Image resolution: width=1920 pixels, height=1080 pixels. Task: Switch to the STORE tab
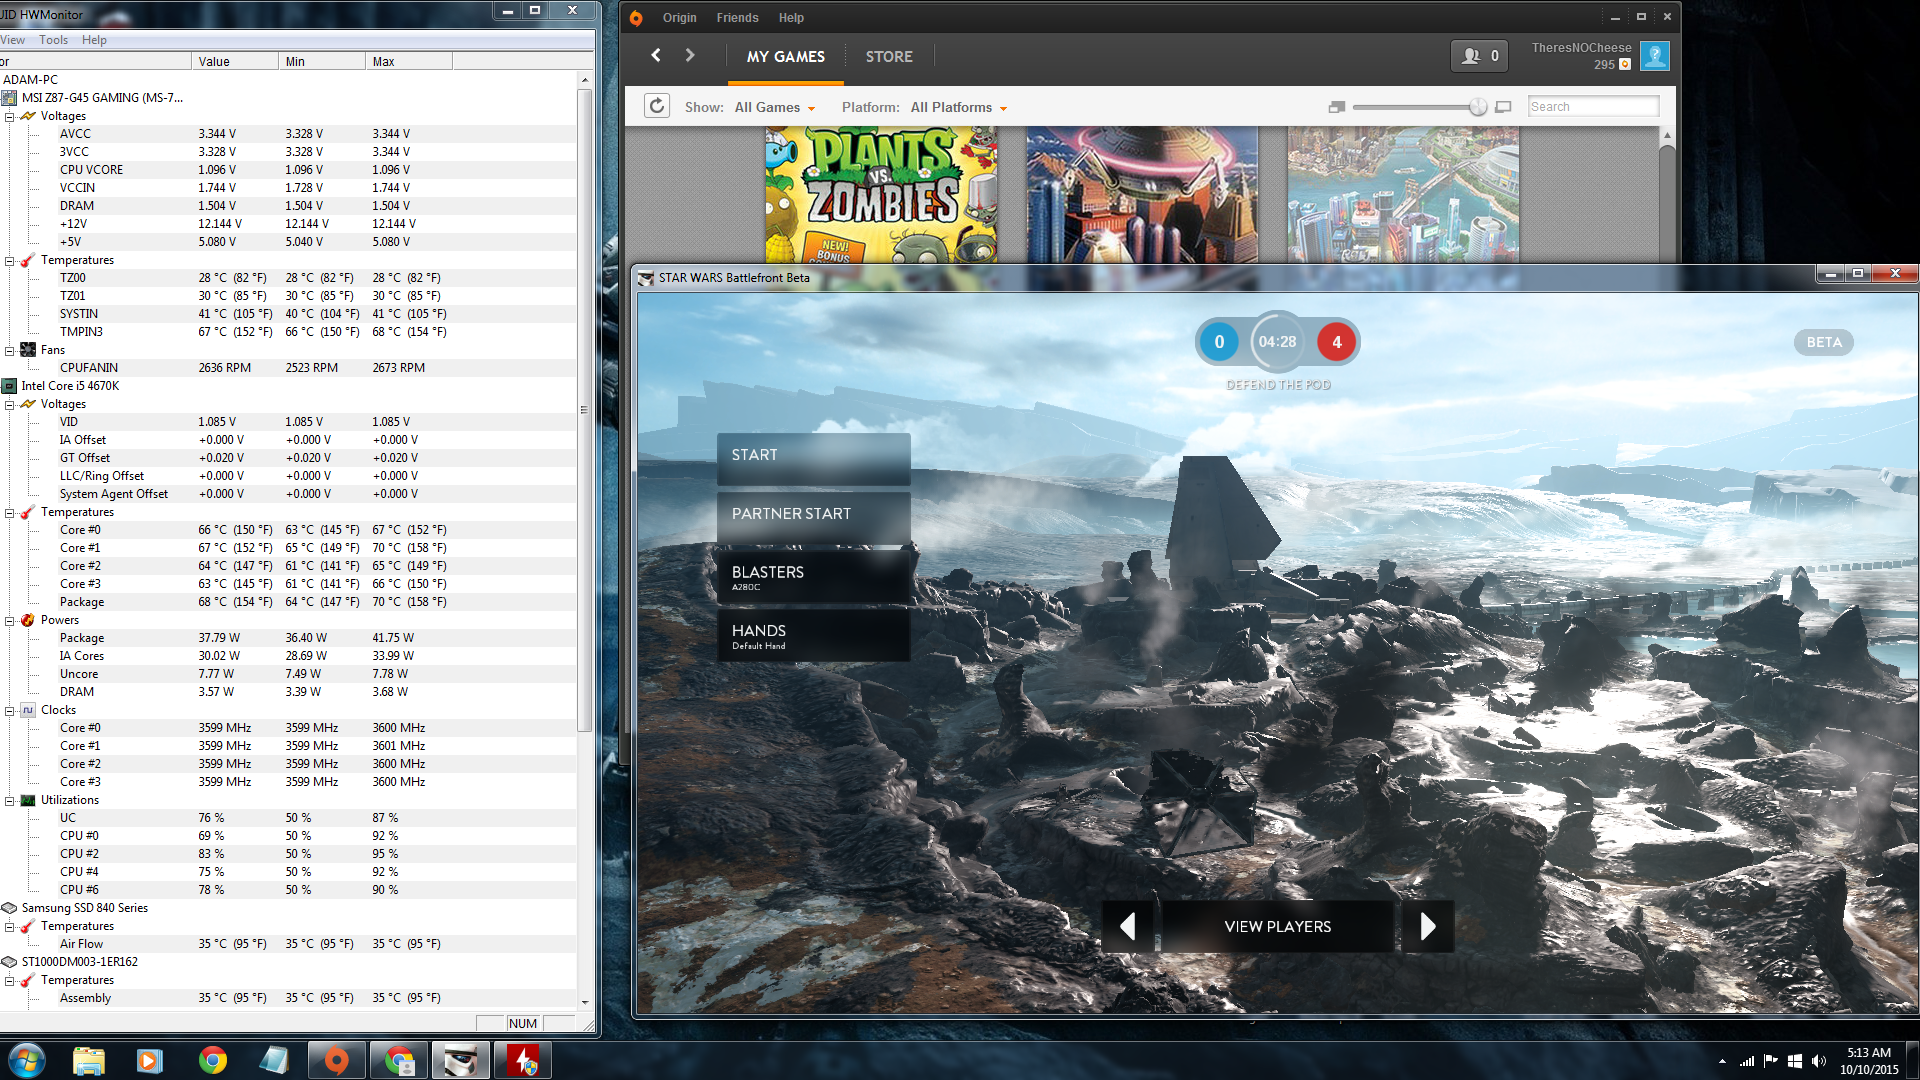tap(889, 57)
